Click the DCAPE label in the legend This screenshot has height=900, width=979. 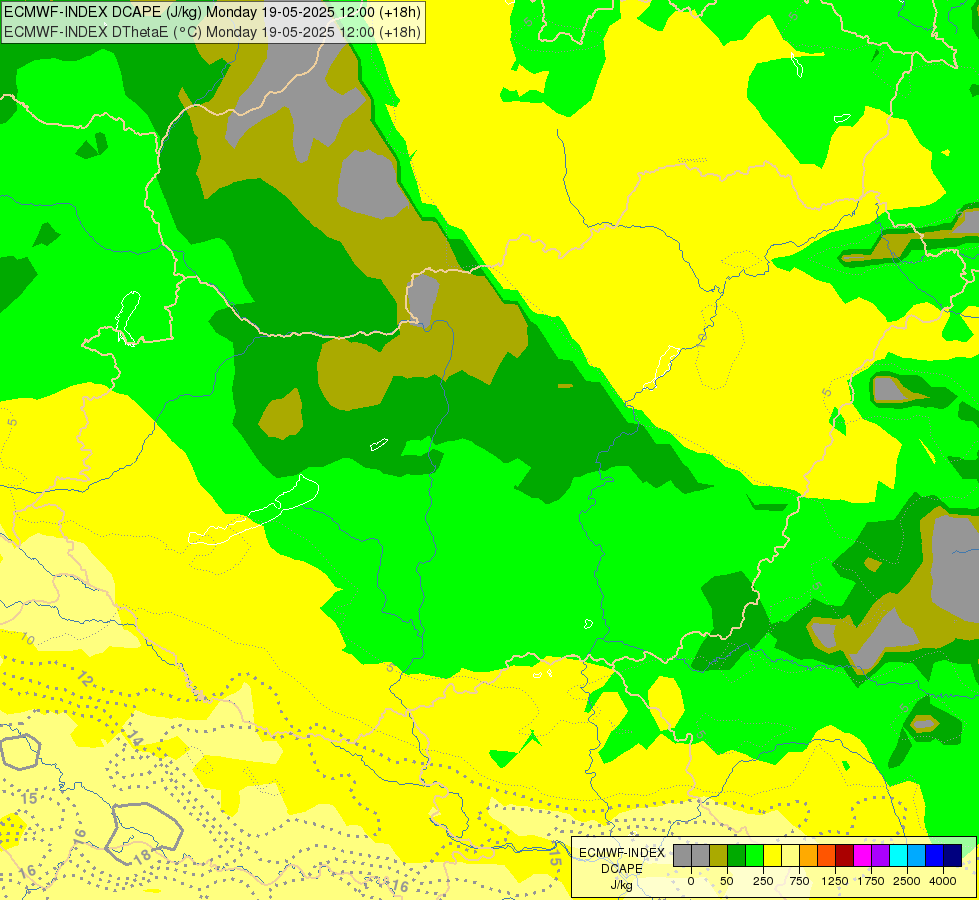[x=622, y=869]
